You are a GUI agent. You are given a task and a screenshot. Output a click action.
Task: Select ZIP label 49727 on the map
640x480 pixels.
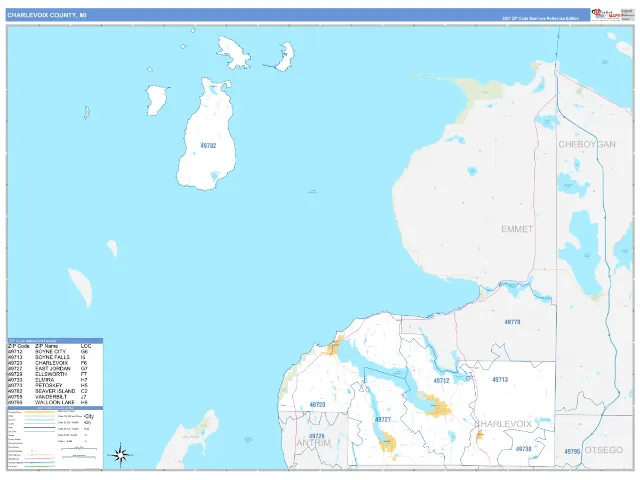point(383,420)
